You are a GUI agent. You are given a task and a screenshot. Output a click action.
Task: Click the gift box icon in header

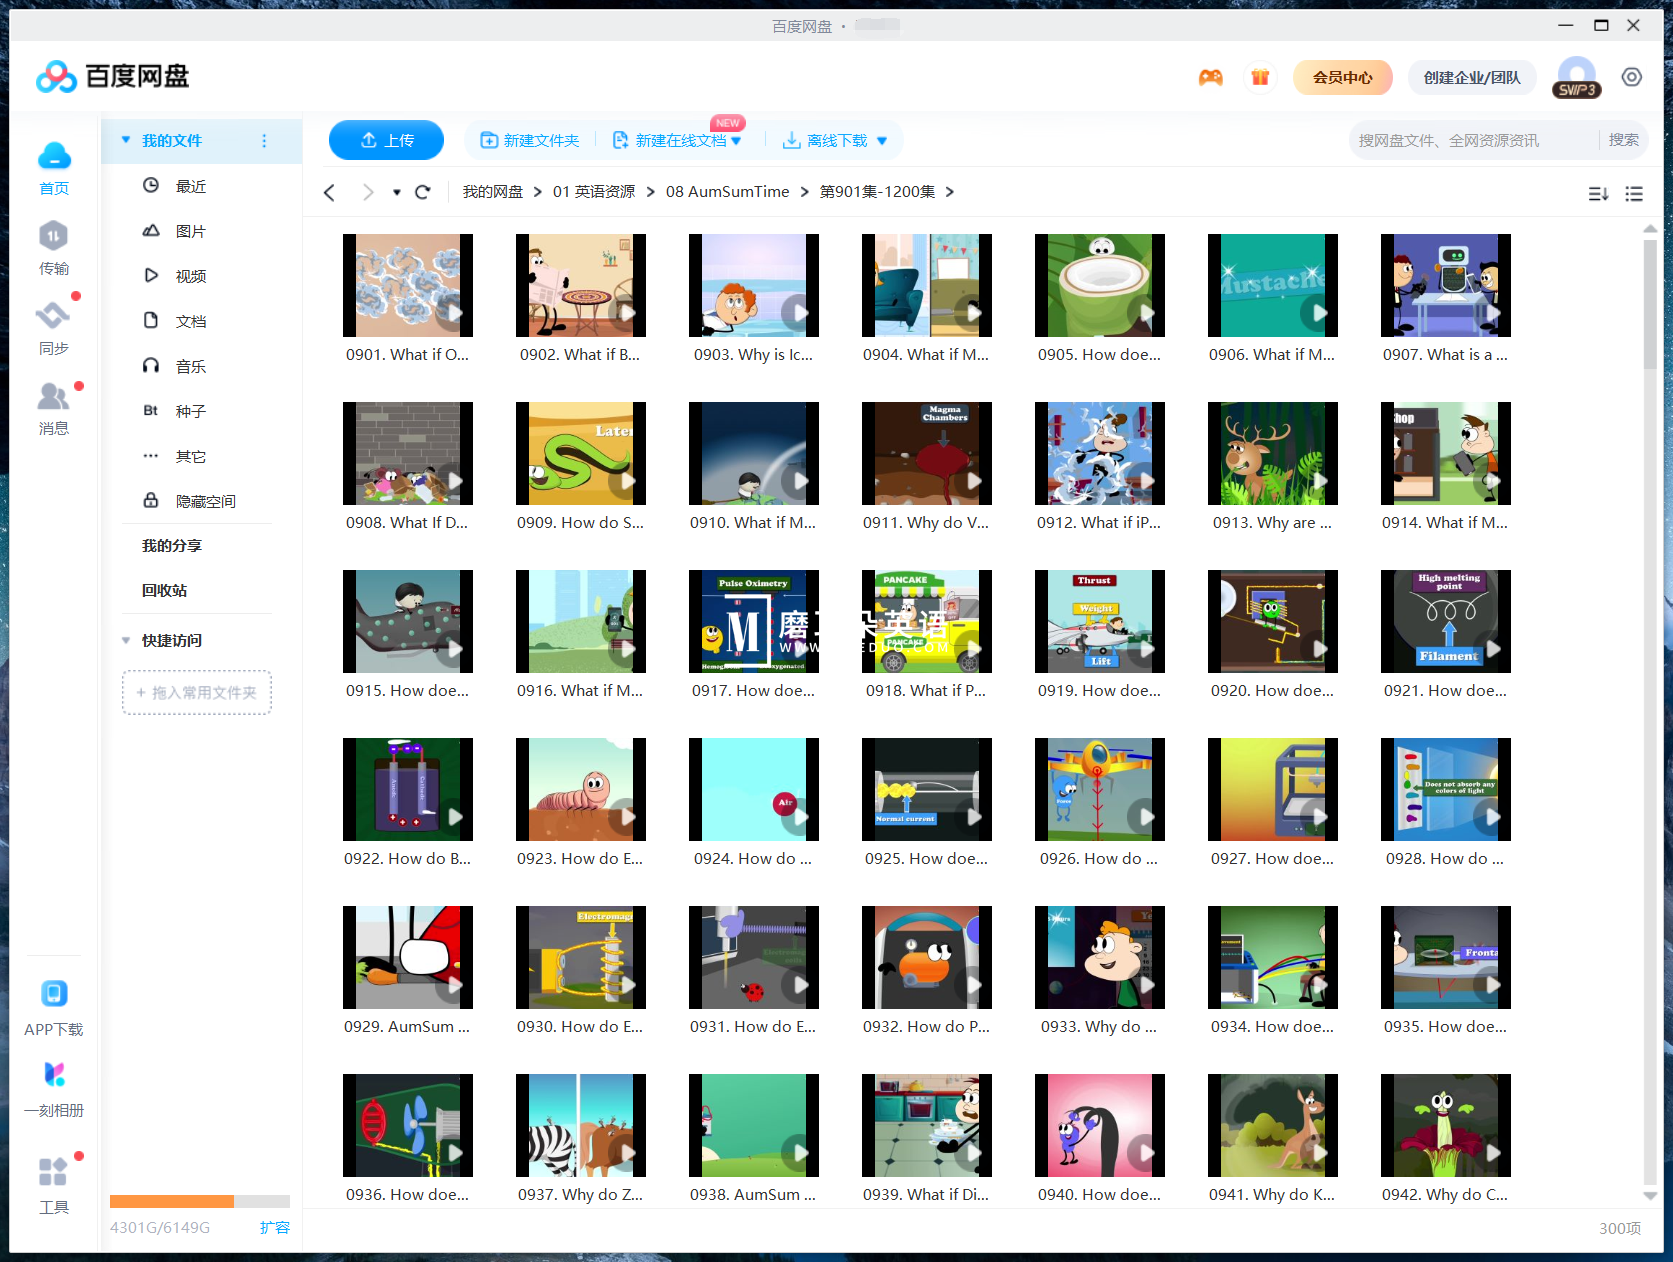tap(1260, 77)
